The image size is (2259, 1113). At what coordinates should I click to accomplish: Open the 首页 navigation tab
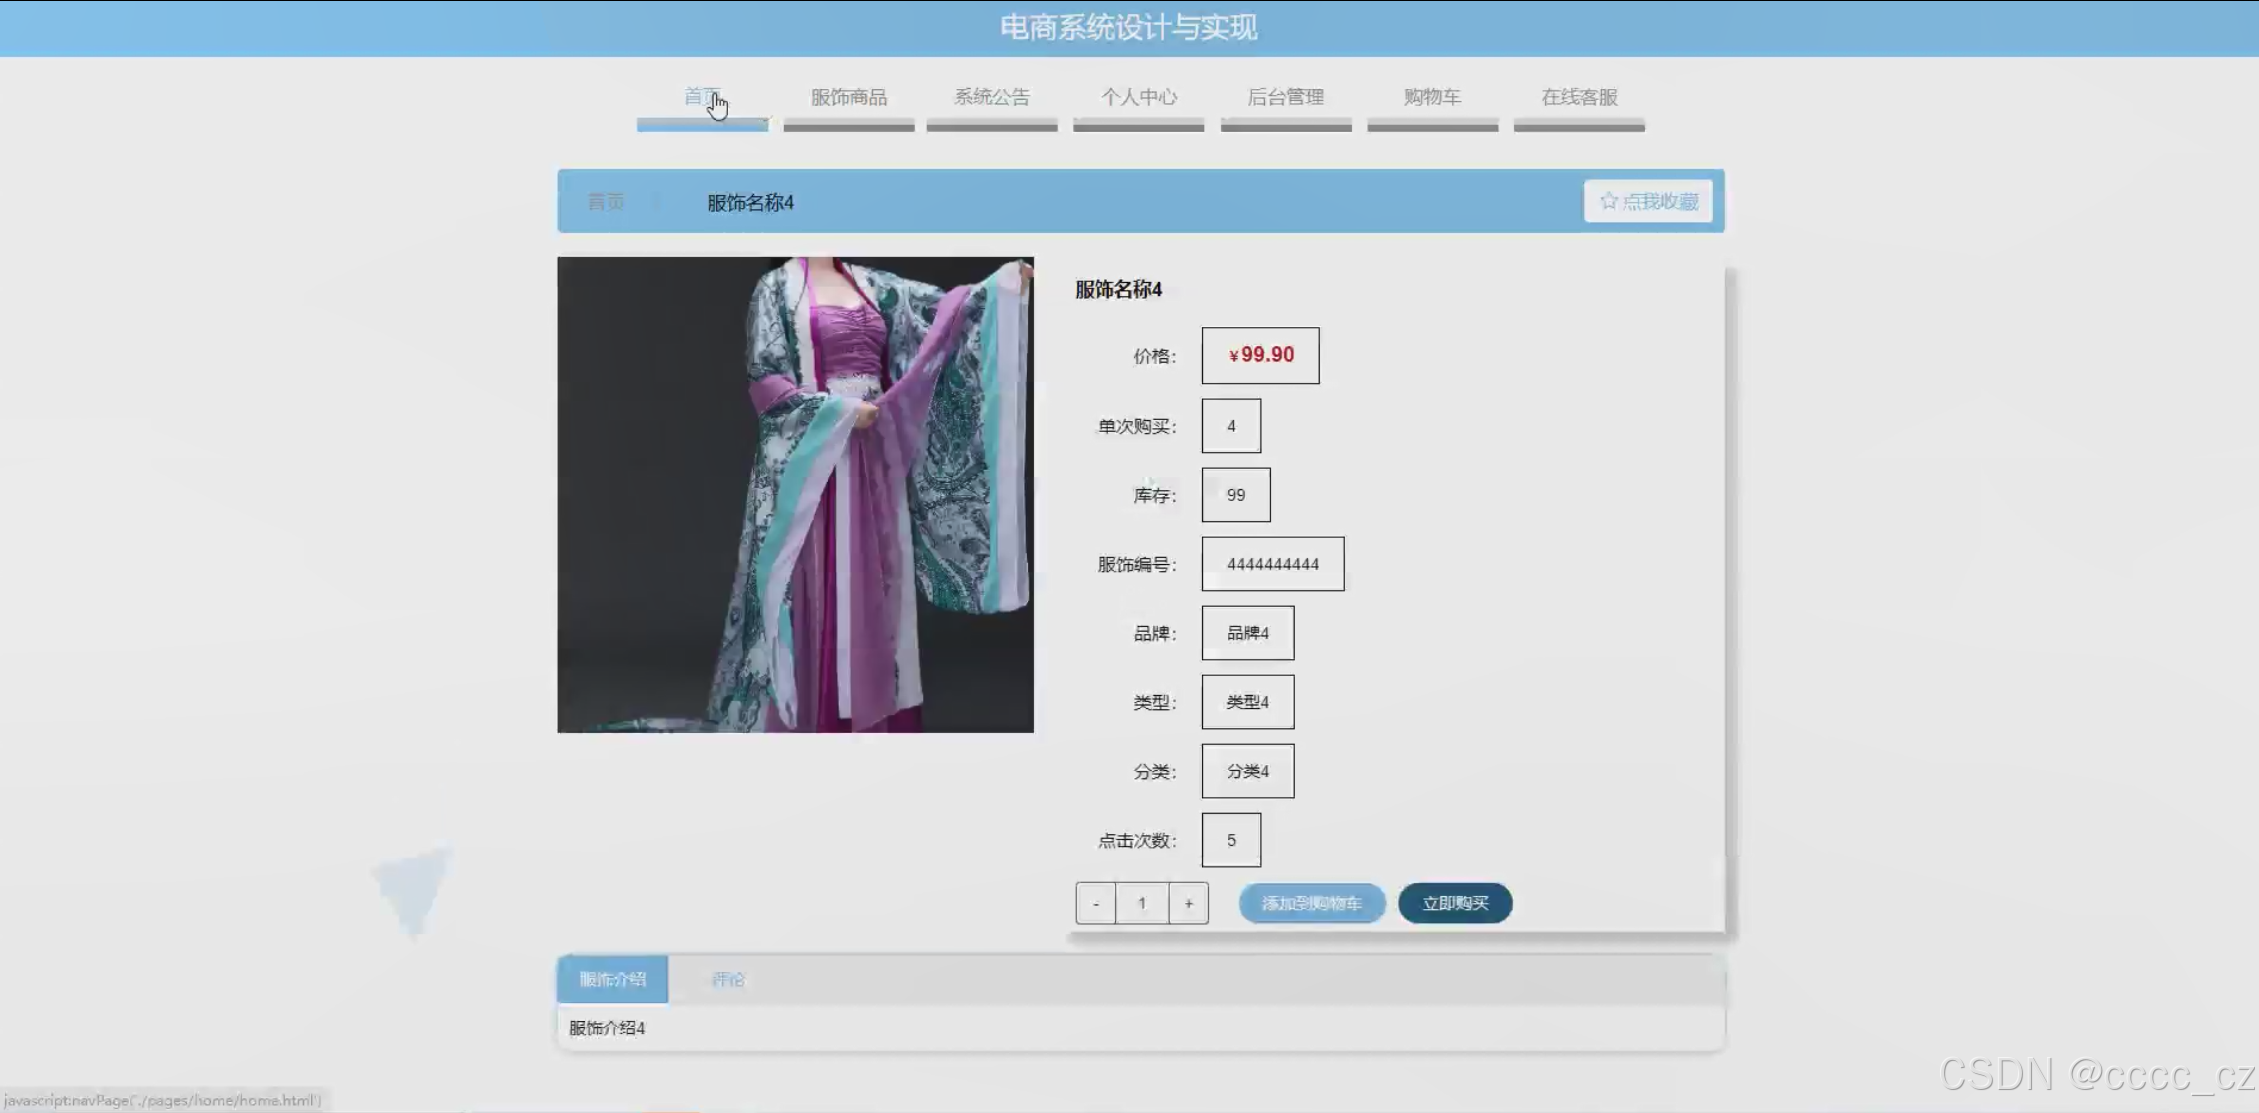pyautogui.click(x=702, y=98)
